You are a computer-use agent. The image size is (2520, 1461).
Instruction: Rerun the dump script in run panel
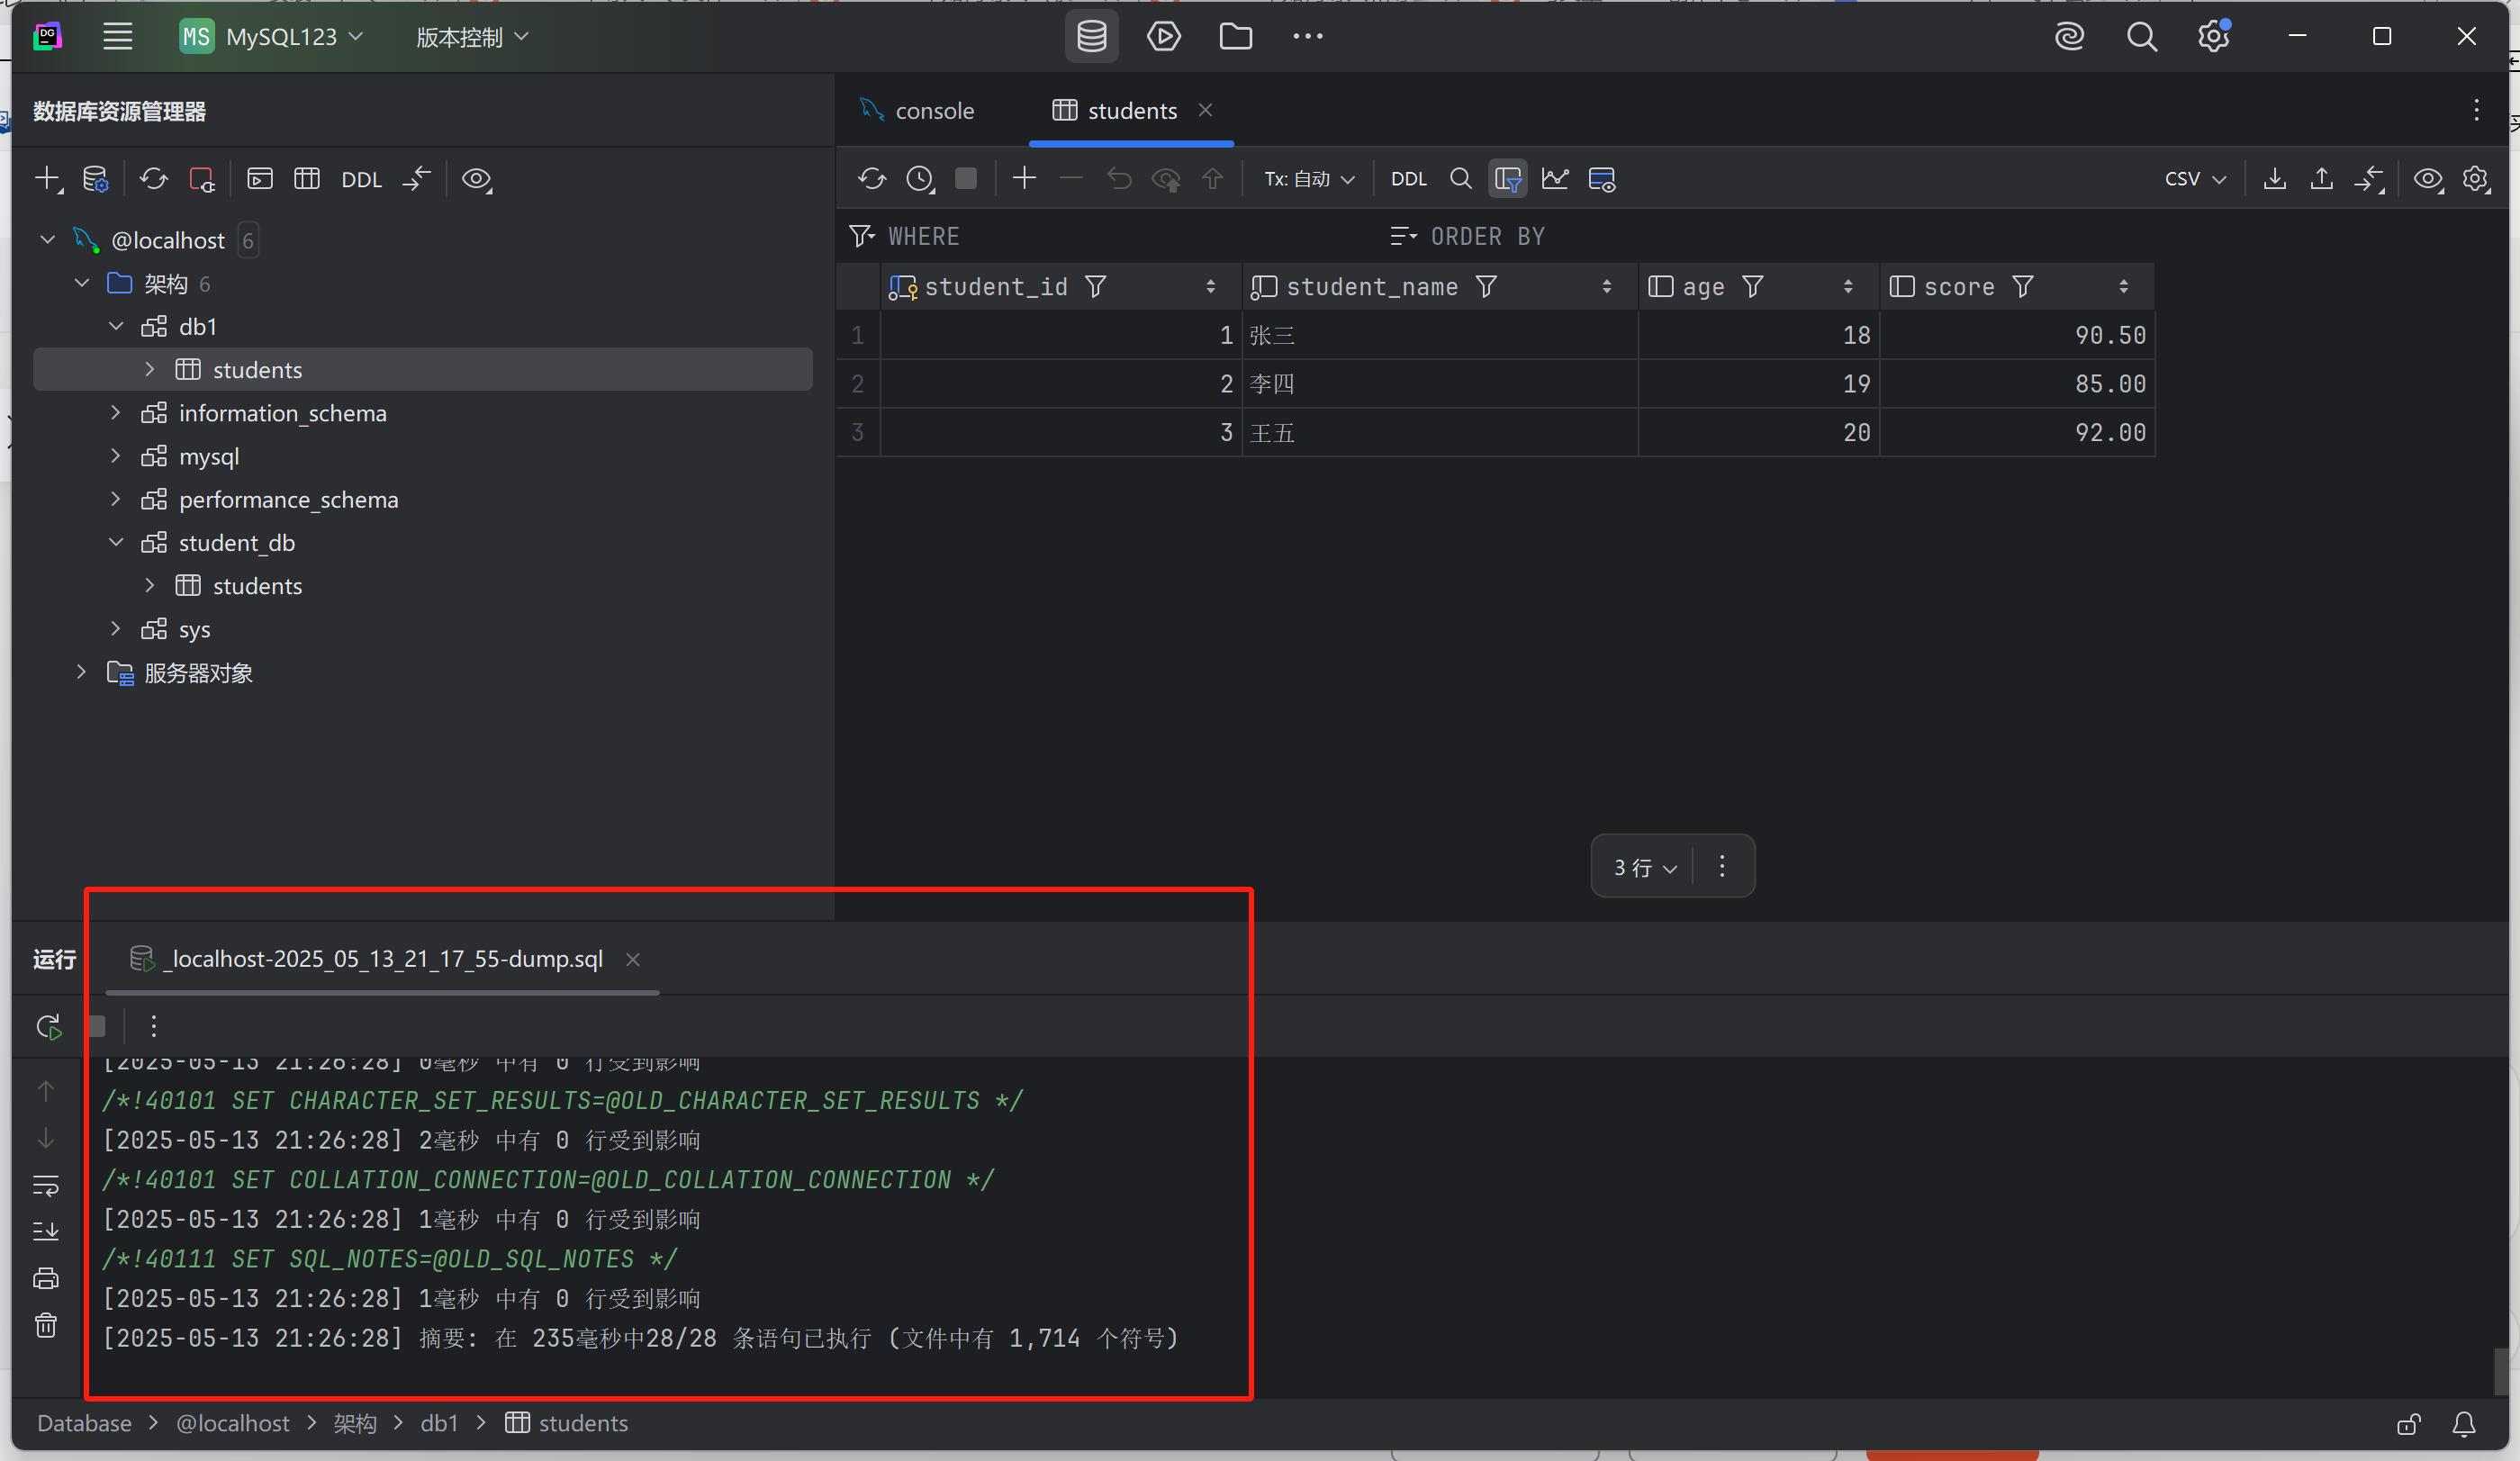click(x=48, y=1027)
